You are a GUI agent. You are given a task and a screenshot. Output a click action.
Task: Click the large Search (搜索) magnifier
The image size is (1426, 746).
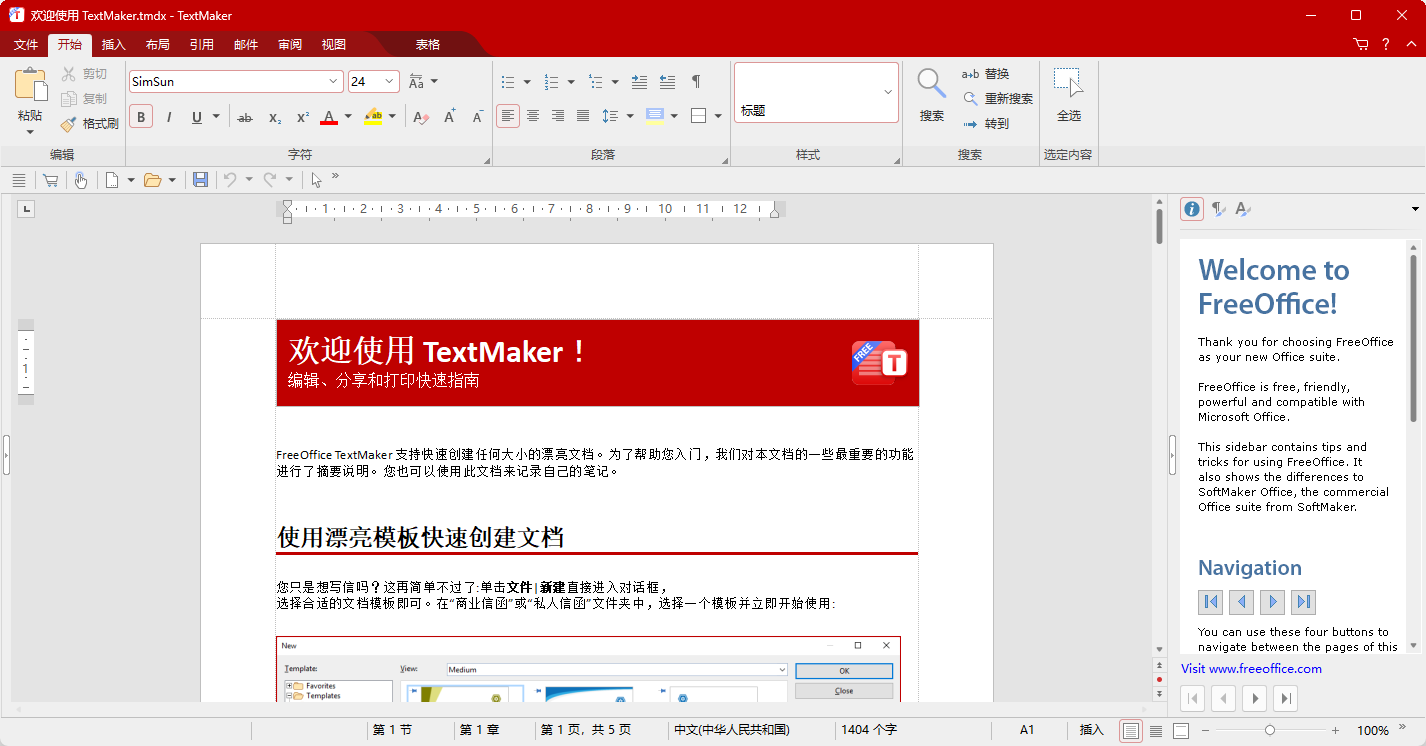coord(931,84)
